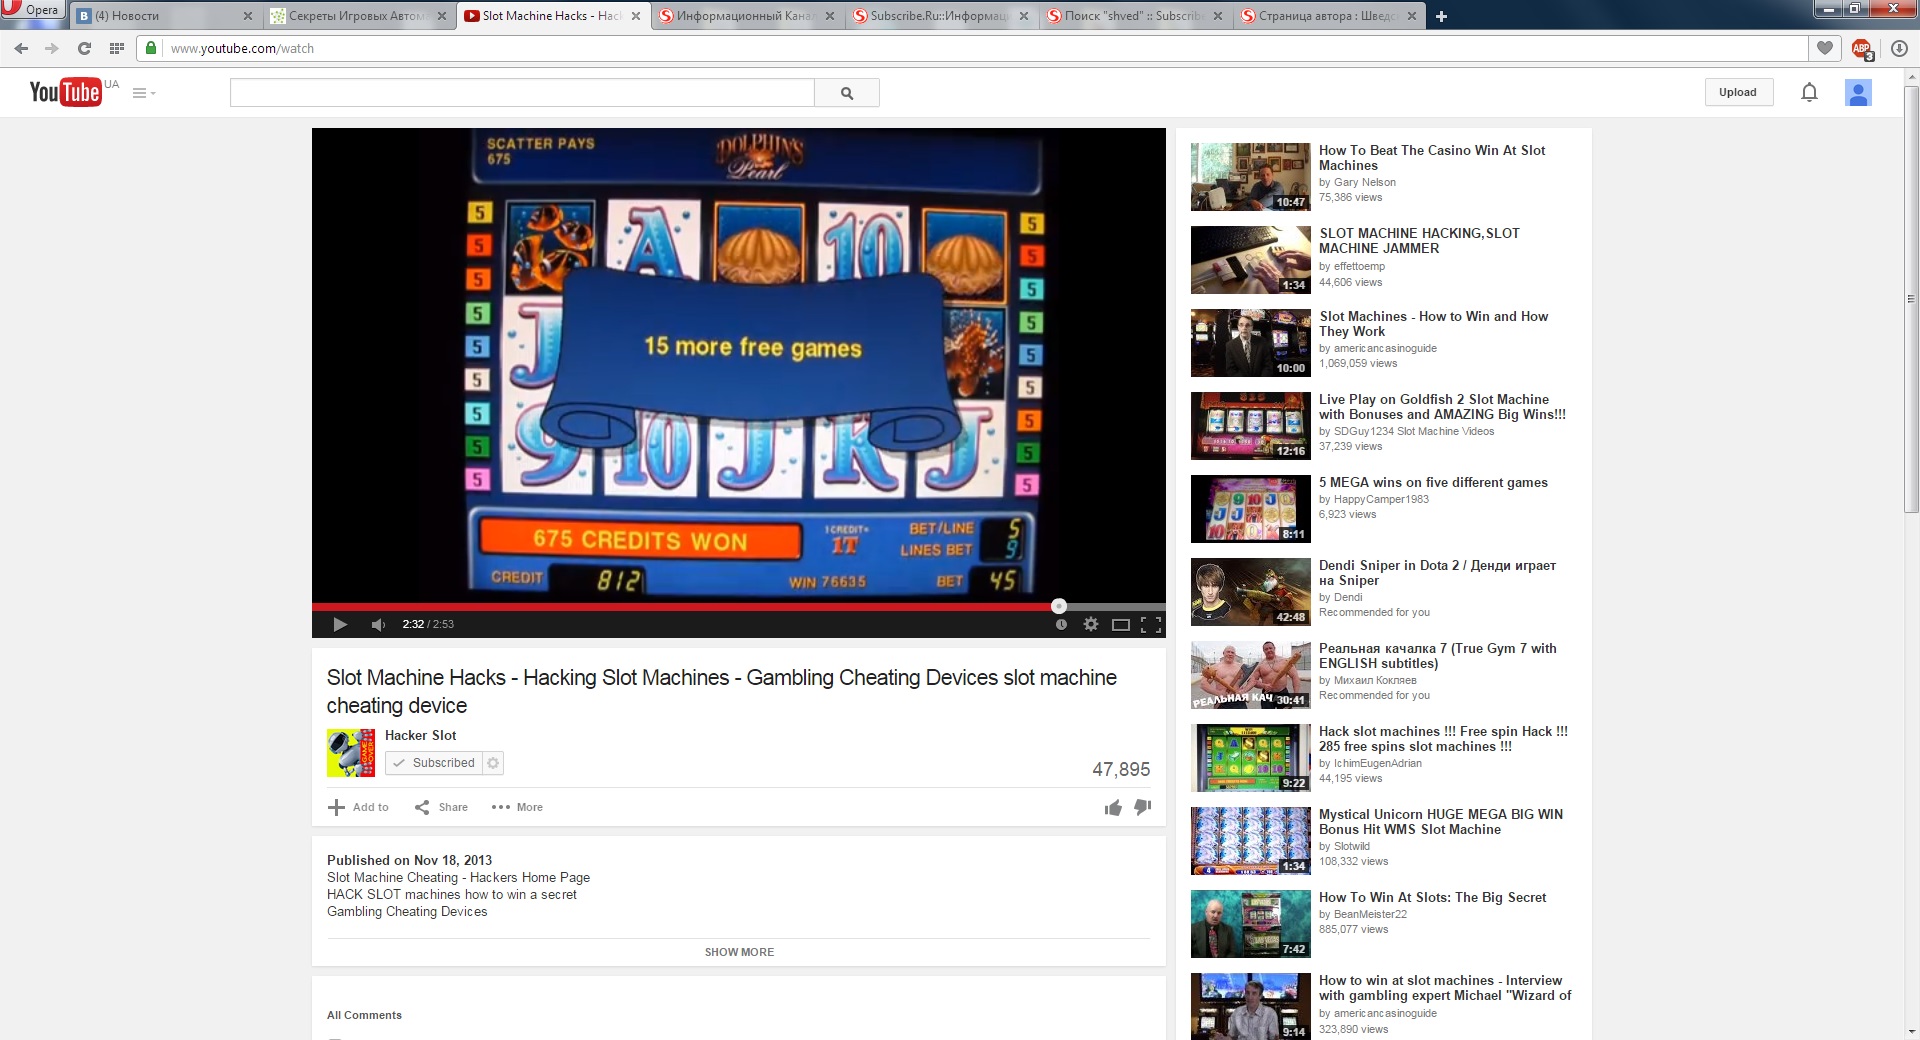Click Add to playlist button

click(x=358, y=807)
